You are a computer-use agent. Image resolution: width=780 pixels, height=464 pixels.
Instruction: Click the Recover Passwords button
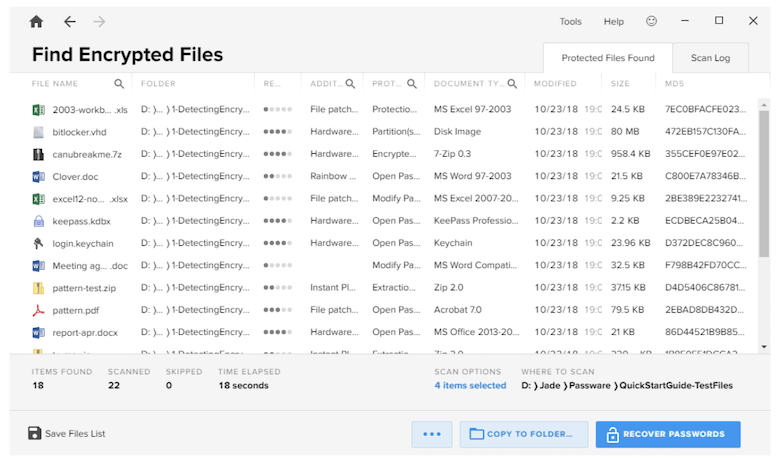point(668,434)
